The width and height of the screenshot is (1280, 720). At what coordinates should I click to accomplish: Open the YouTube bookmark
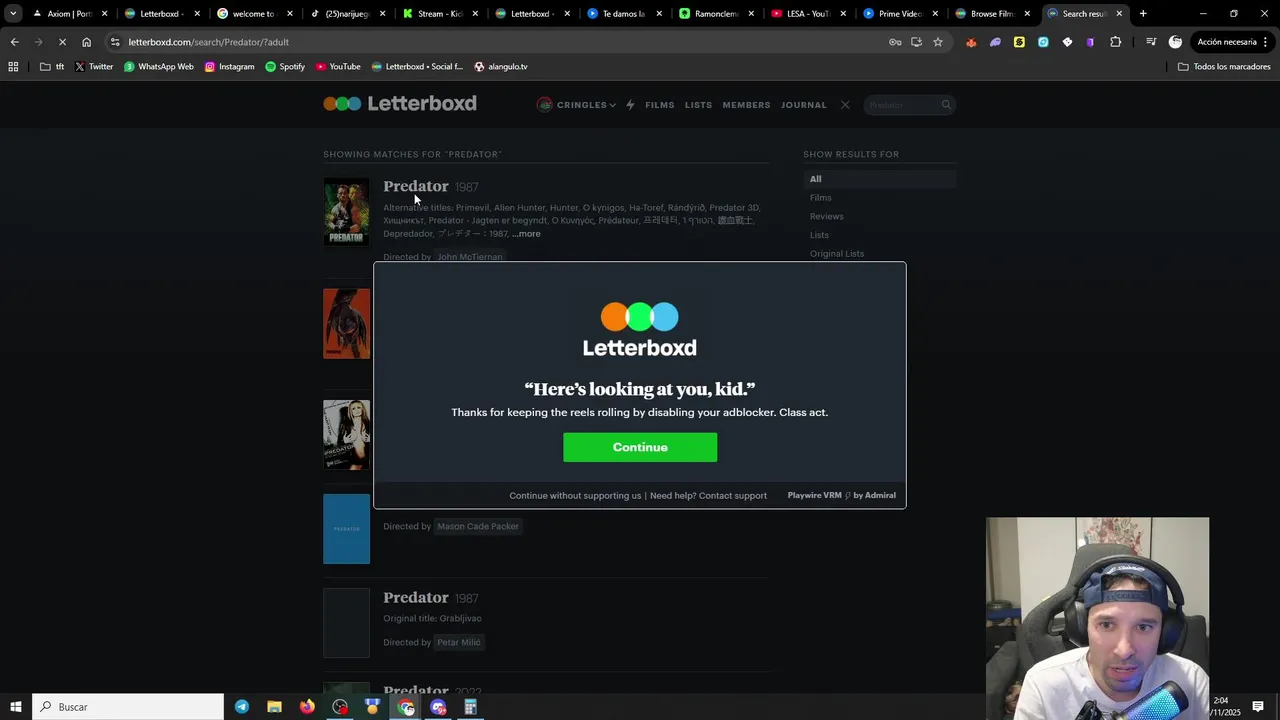coord(338,67)
